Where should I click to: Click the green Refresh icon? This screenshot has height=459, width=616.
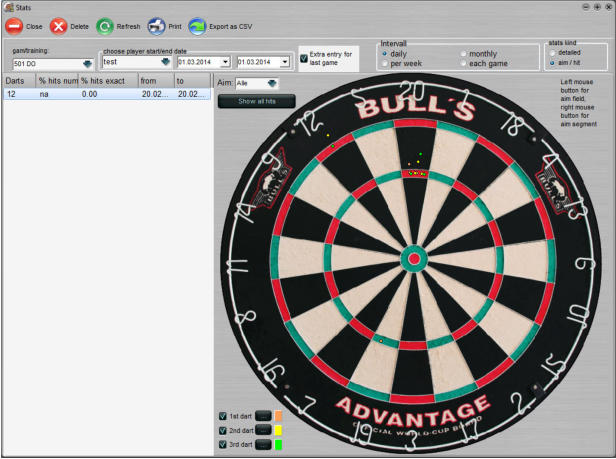pos(104,26)
